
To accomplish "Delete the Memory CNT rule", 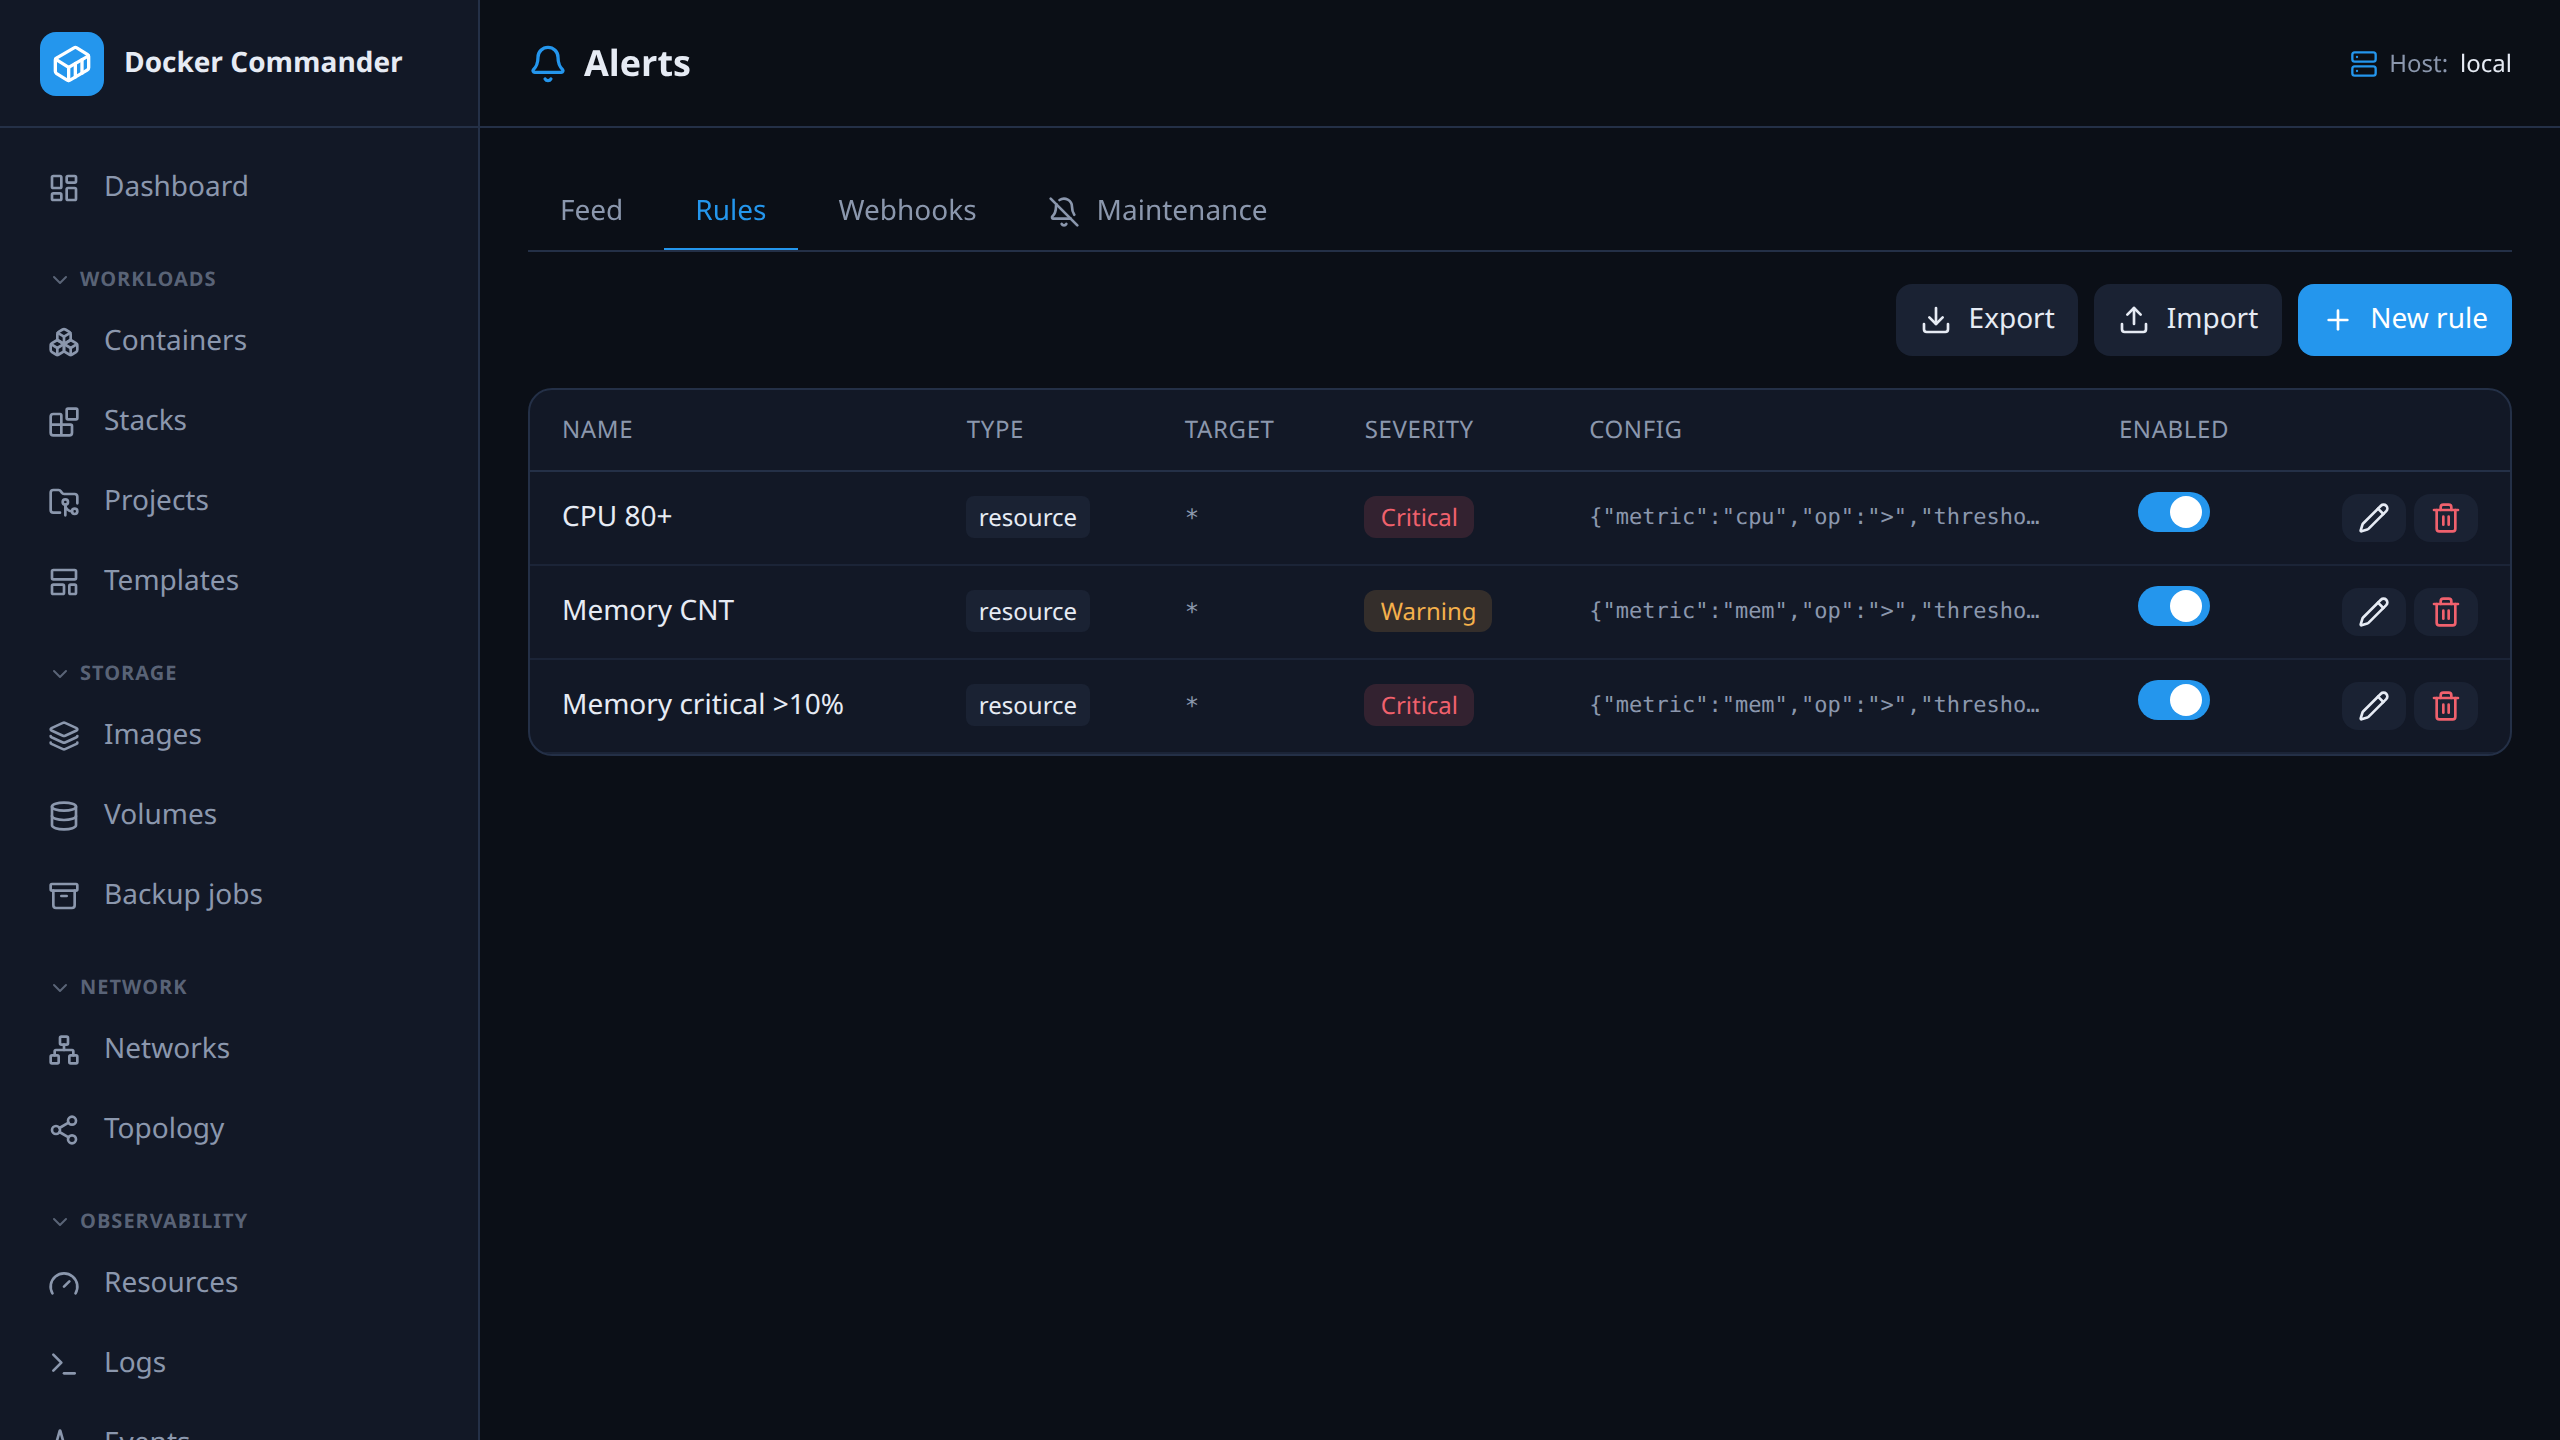I will click(x=2445, y=612).
